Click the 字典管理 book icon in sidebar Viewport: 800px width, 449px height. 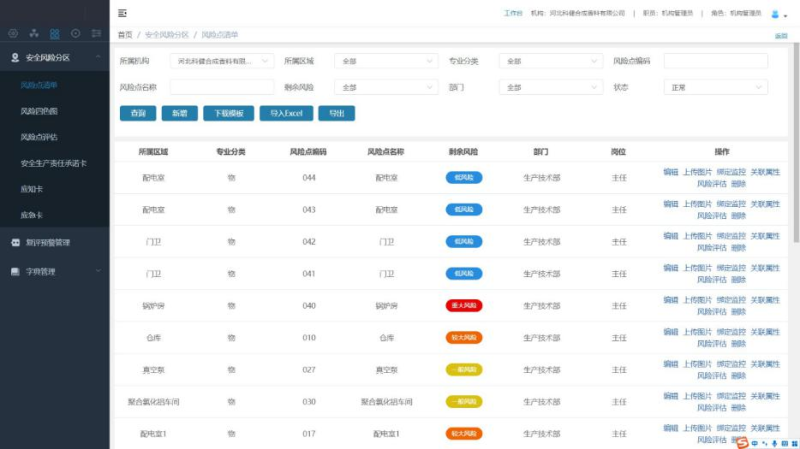[x=15, y=271]
